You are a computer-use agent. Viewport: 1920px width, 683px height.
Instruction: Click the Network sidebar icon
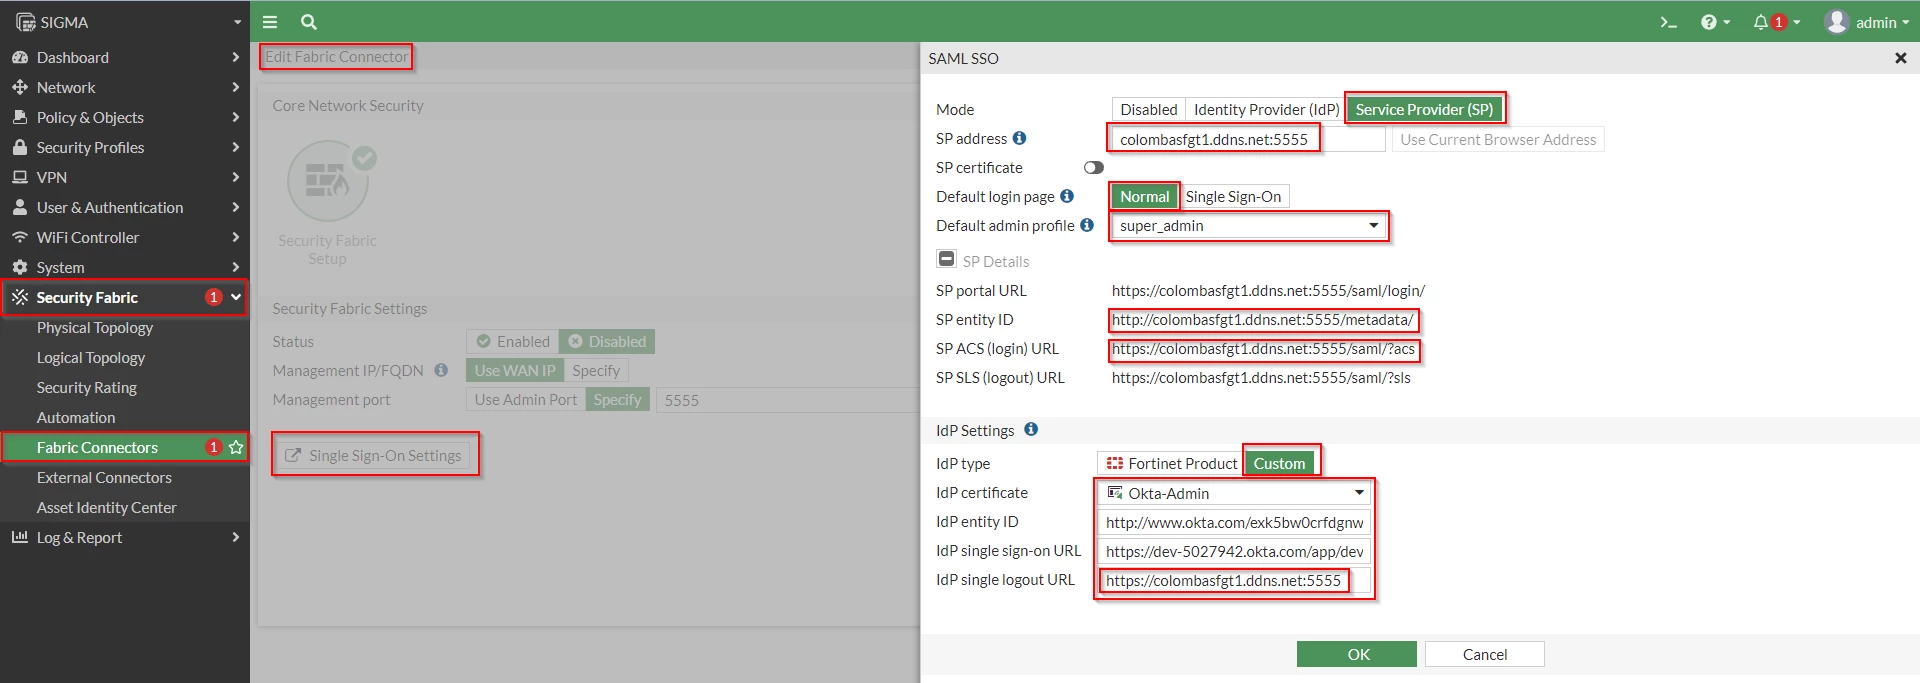tap(19, 88)
